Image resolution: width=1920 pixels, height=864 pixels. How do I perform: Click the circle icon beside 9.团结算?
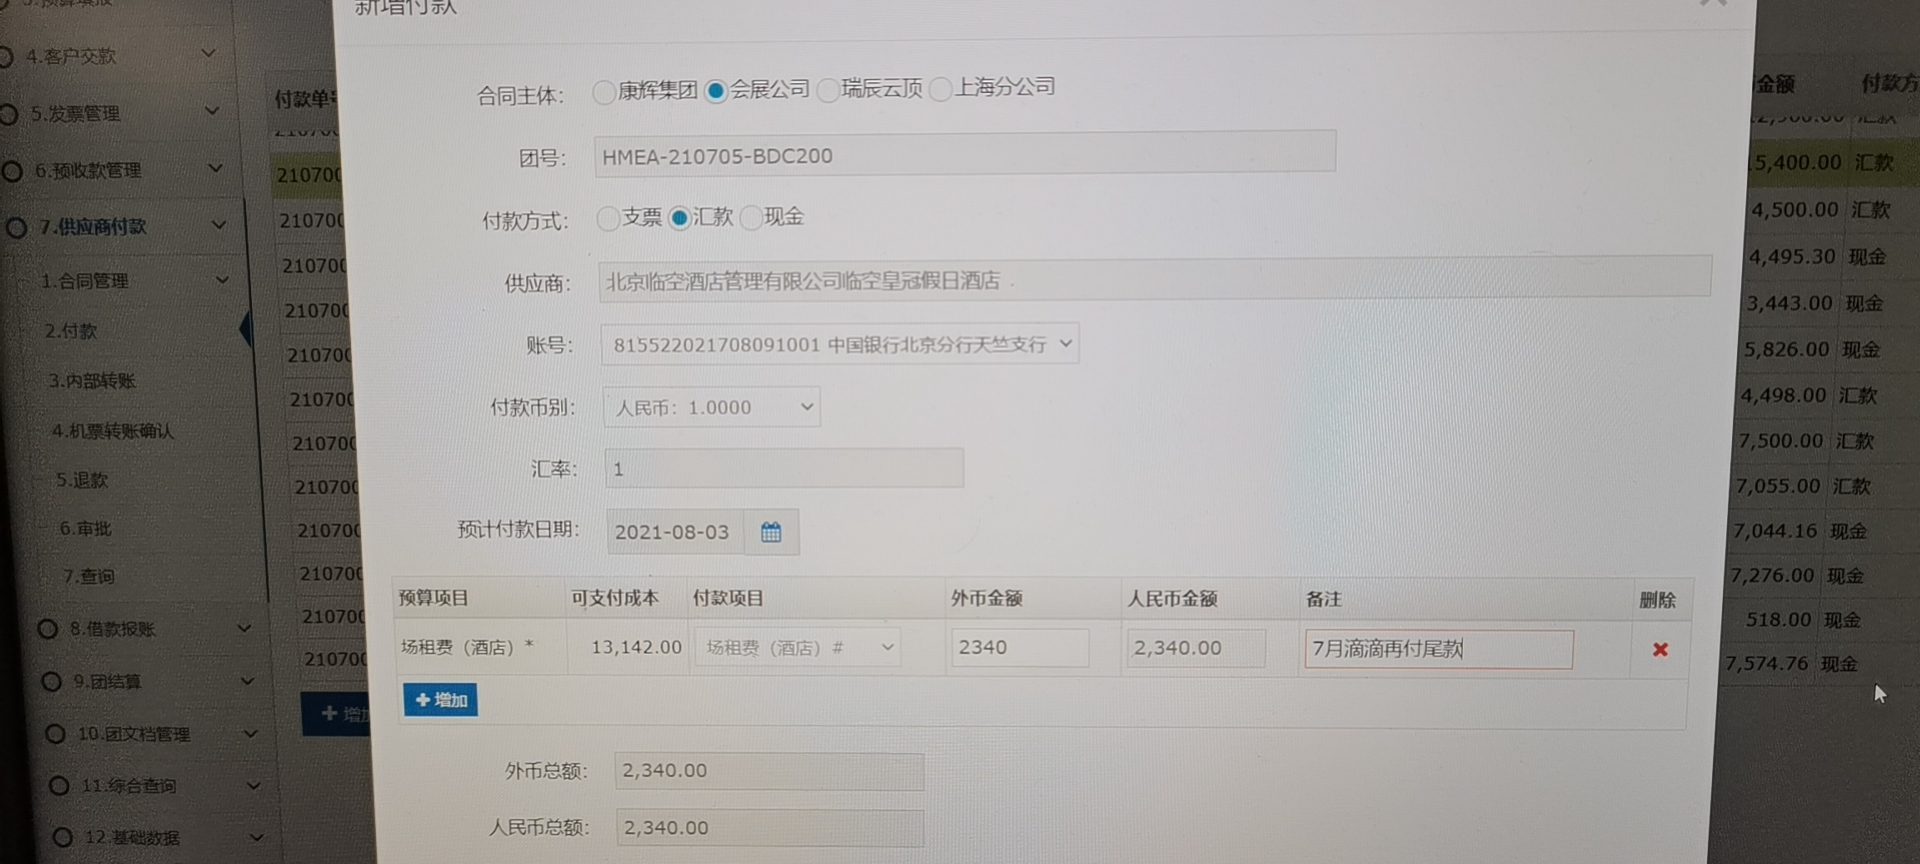[x=52, y=682]
